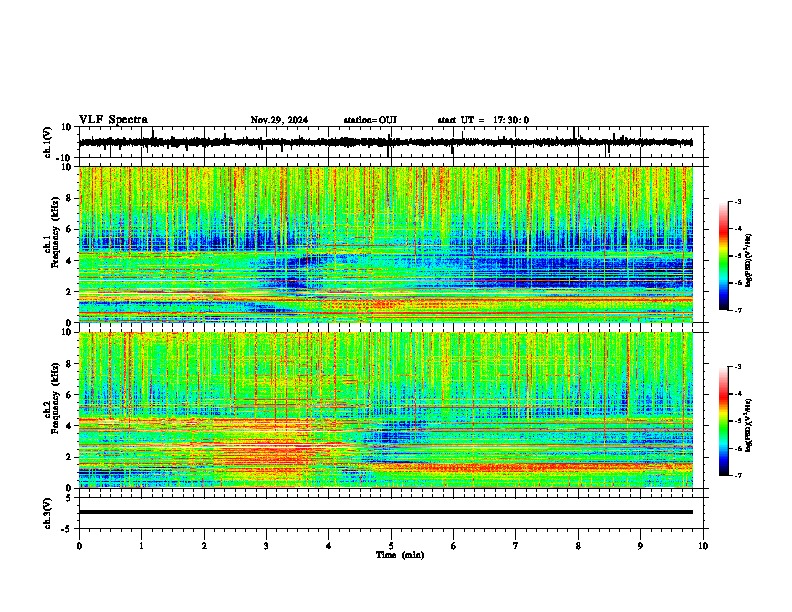Click the time axis tick label "2"
The width and height of the screenshot is (792, 612).
click(x=204, y=545)
